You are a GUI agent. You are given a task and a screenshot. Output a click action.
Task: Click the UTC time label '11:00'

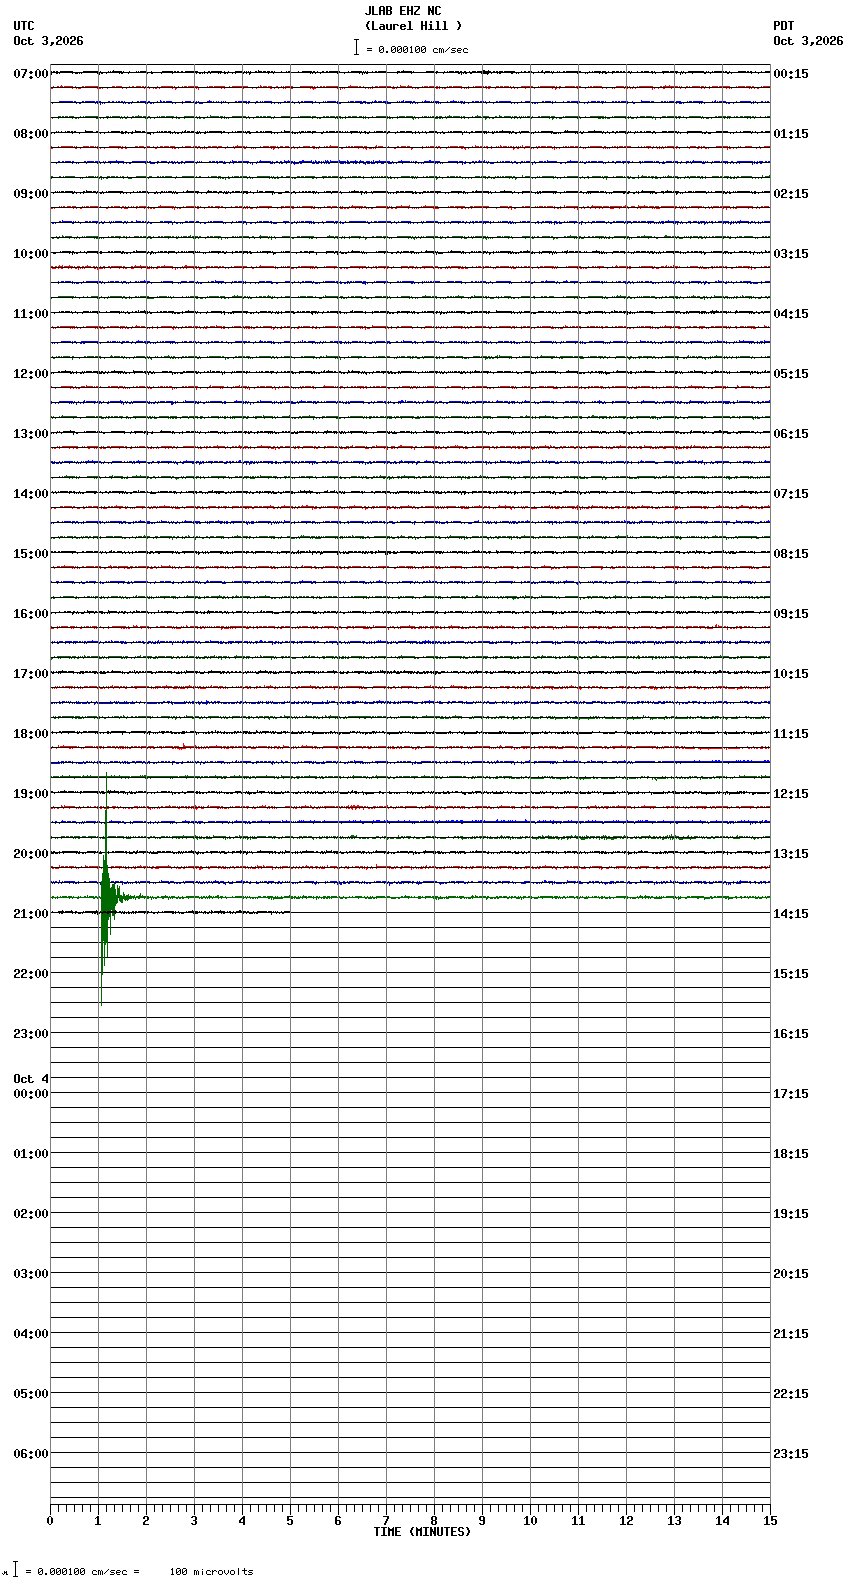point(31,314)
